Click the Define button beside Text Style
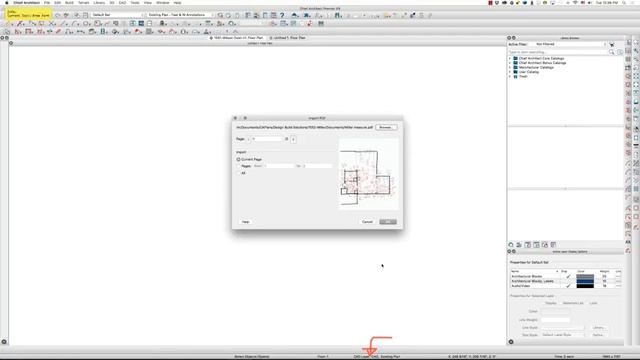Screen dimensions: 640x360 click(x=598, y=335)
